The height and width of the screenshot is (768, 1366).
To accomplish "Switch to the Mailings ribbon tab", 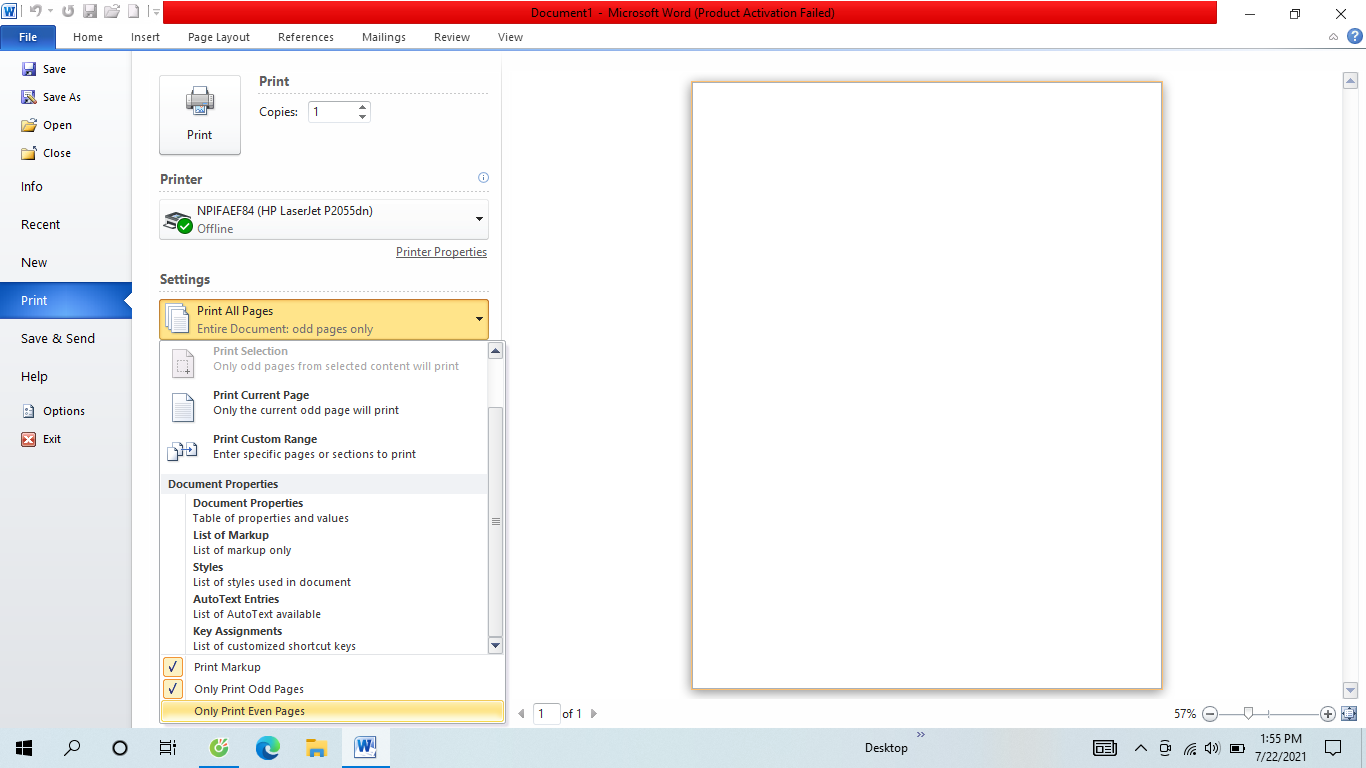I will point(384,37).
